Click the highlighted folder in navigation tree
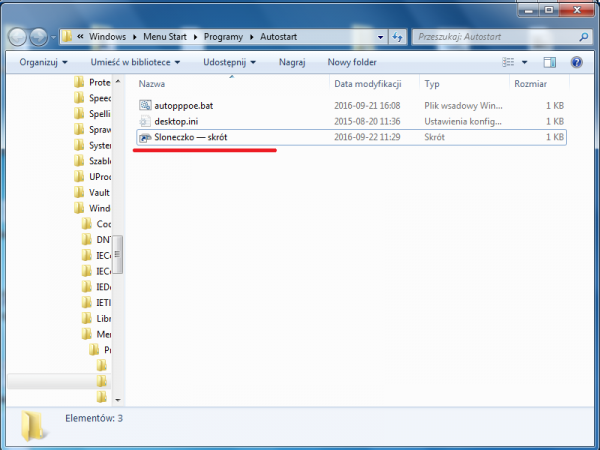Viewport: 600px width, 450px height. pyautogui.click(x=59, y=381)
